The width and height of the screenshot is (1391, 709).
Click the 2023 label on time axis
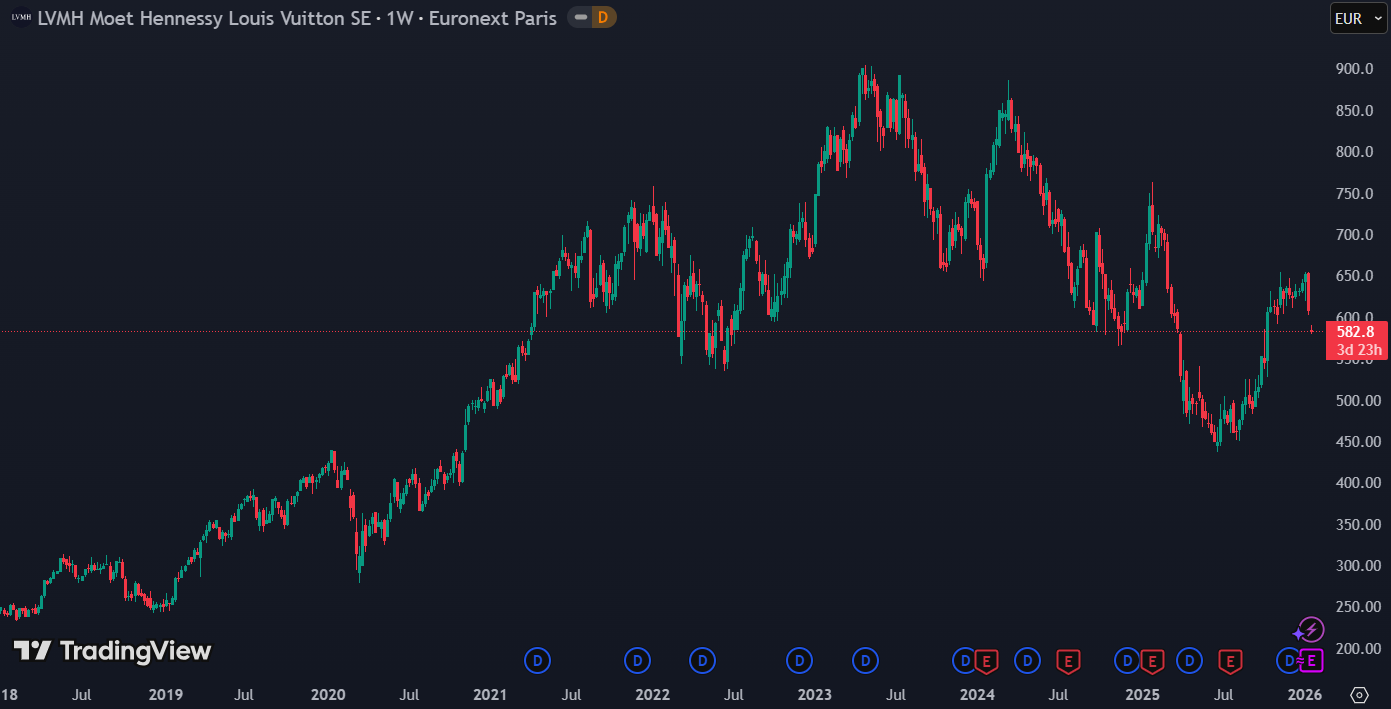pos(814,694)
